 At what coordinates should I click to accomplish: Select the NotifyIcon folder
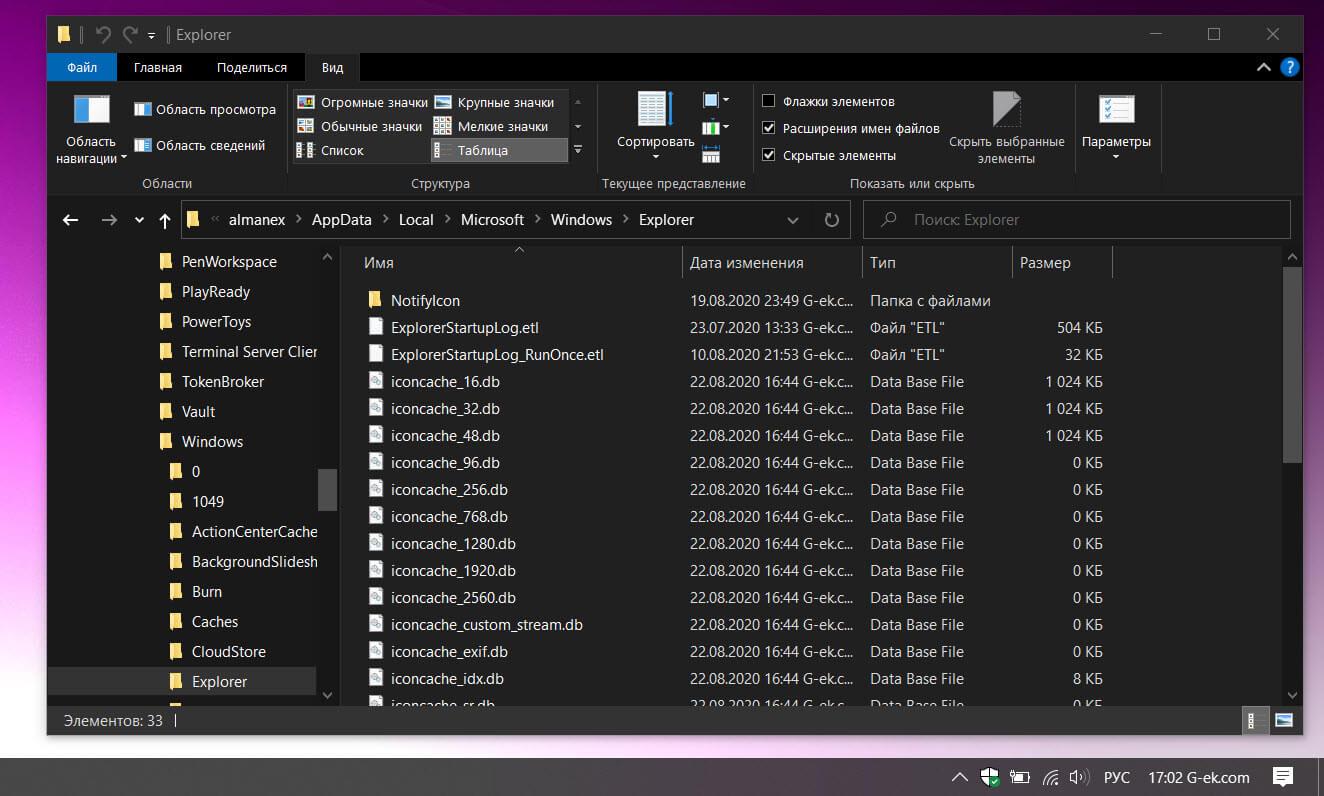[x=425, y=300]
